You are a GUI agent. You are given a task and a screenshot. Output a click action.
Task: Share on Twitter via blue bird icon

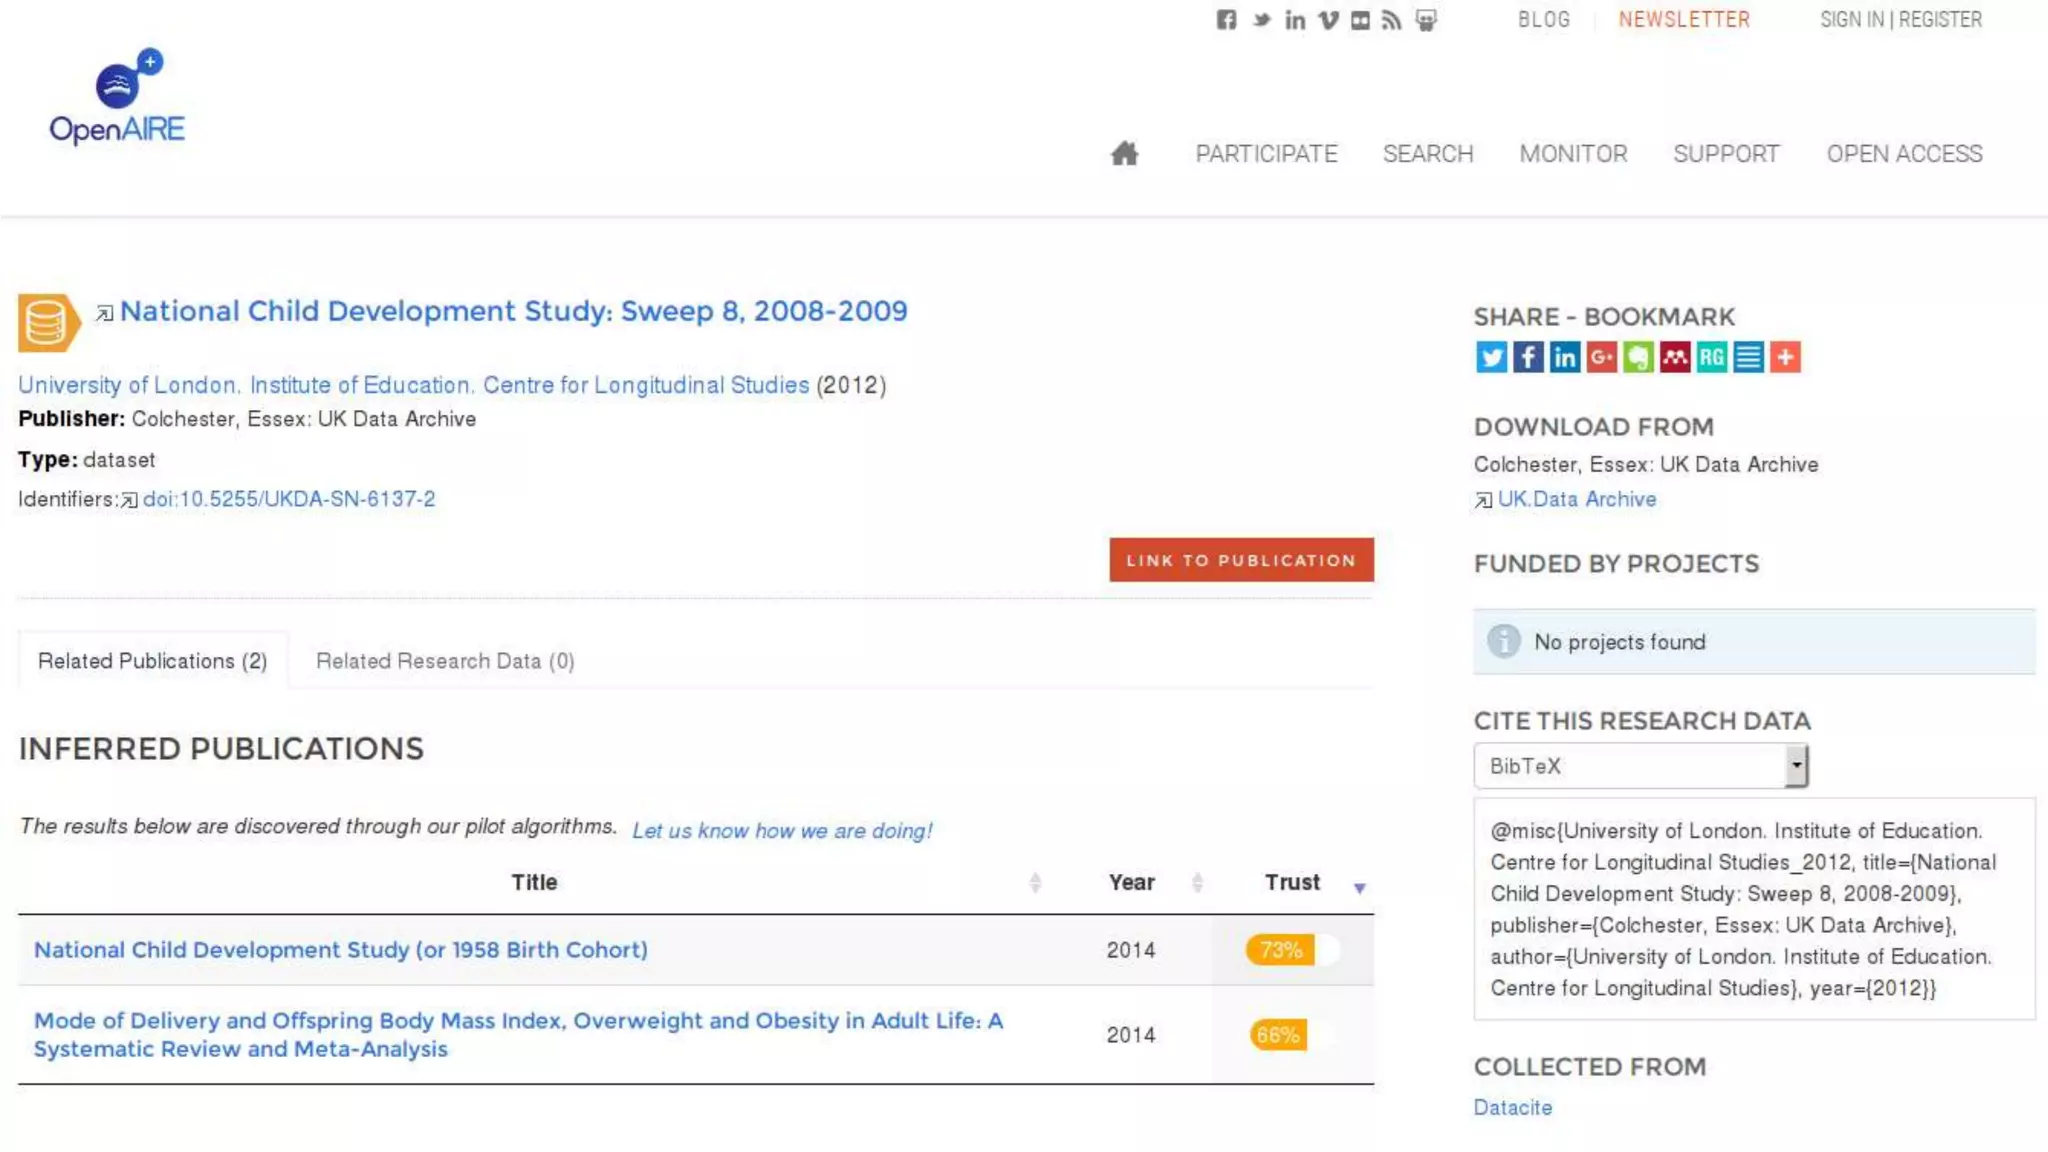pyautogui.click(x=1491, y=357)
